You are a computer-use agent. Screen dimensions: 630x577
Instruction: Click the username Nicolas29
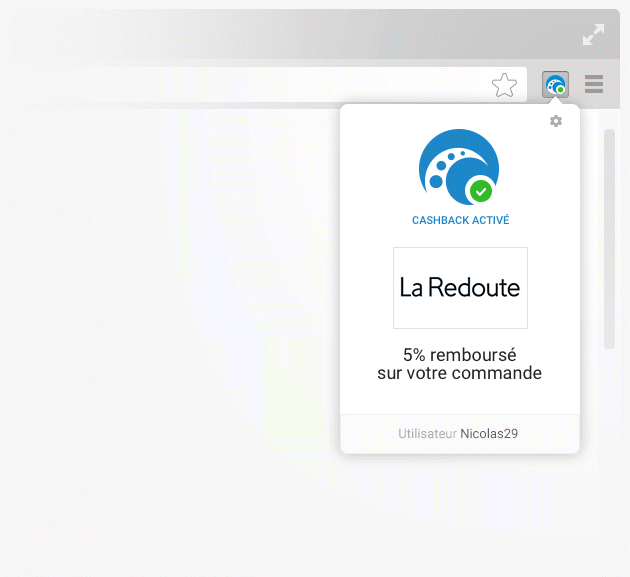[489, 434]
